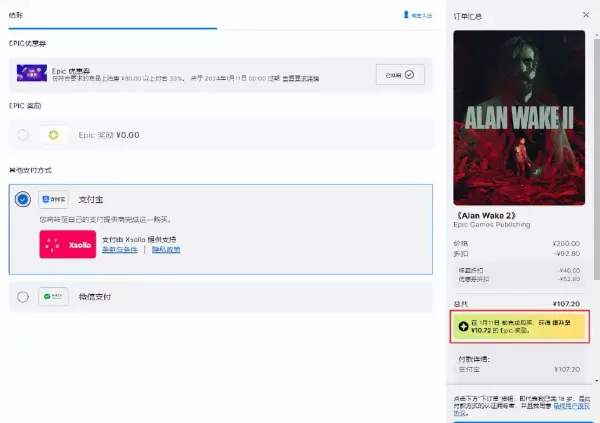This screenshot has width=600, height=423.
Task: Open the coupon requirements details link
Action: 301,78
